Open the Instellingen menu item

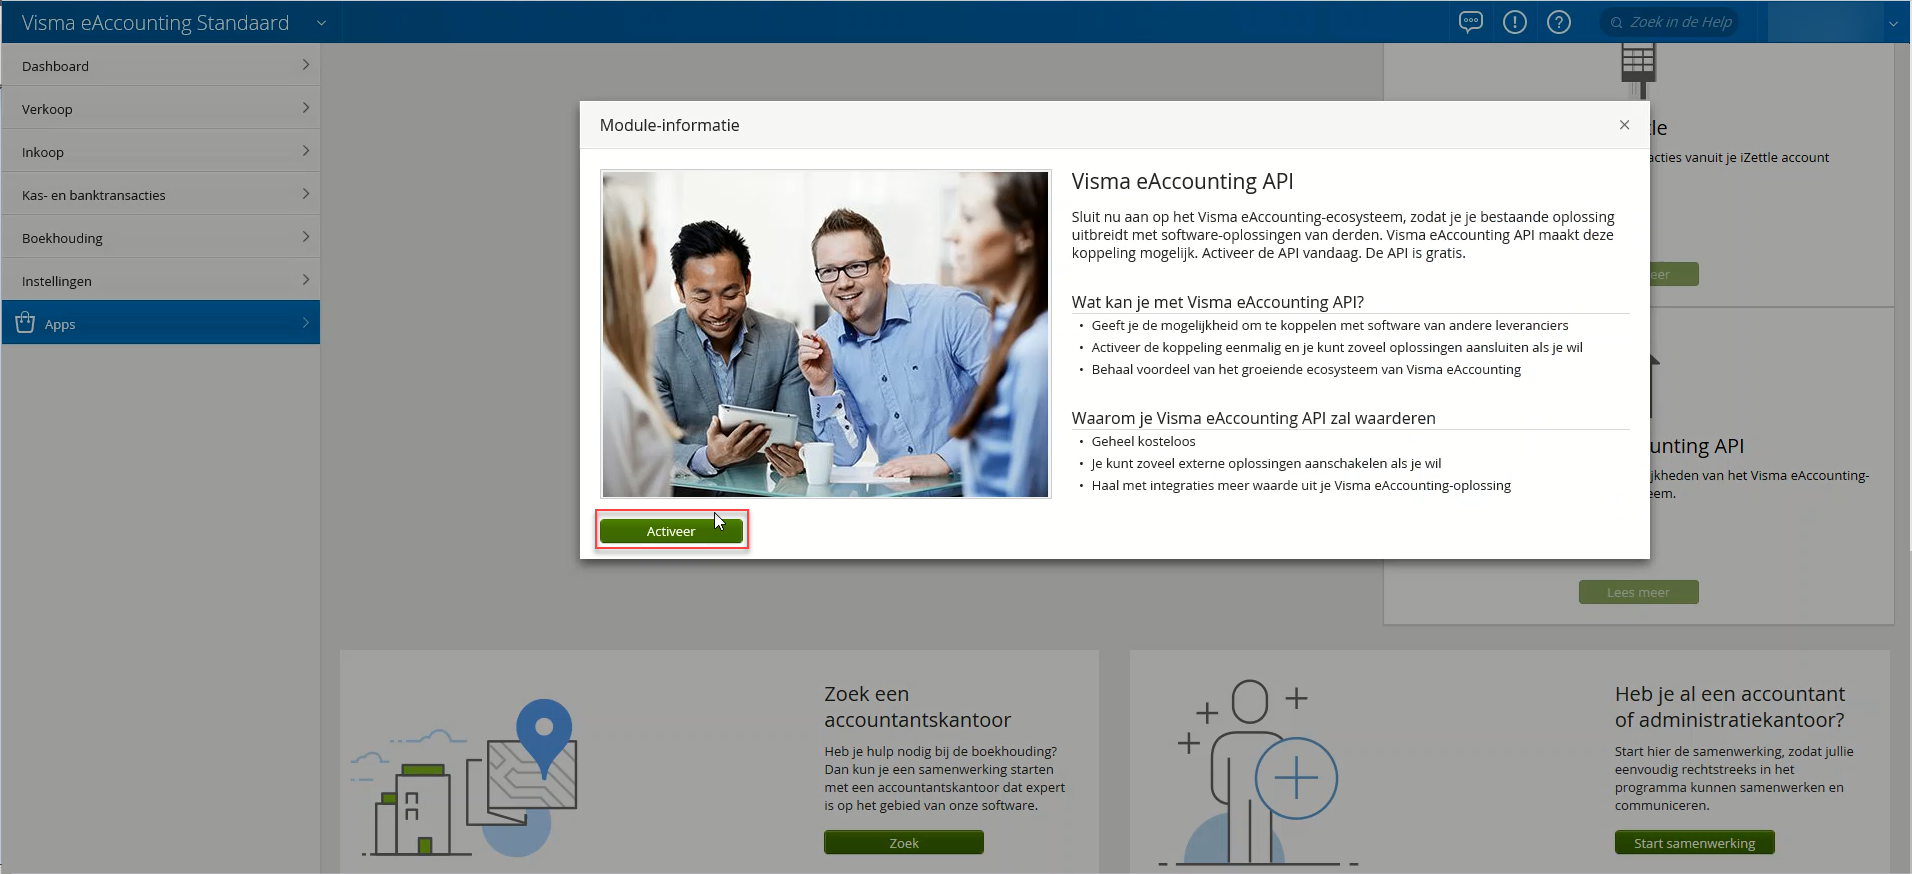click(x=161, y=280)
